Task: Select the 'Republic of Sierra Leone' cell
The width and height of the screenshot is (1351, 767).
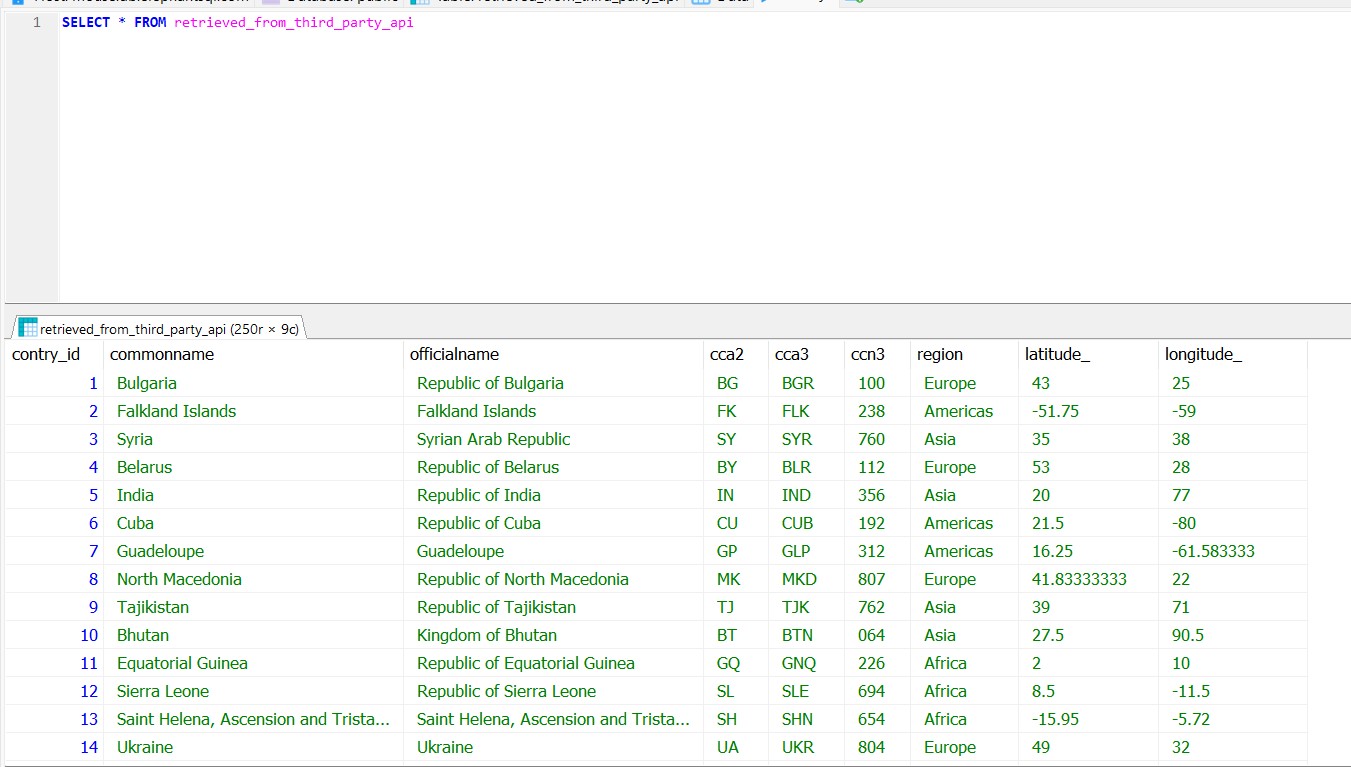Action: click(x=553, y=691)
